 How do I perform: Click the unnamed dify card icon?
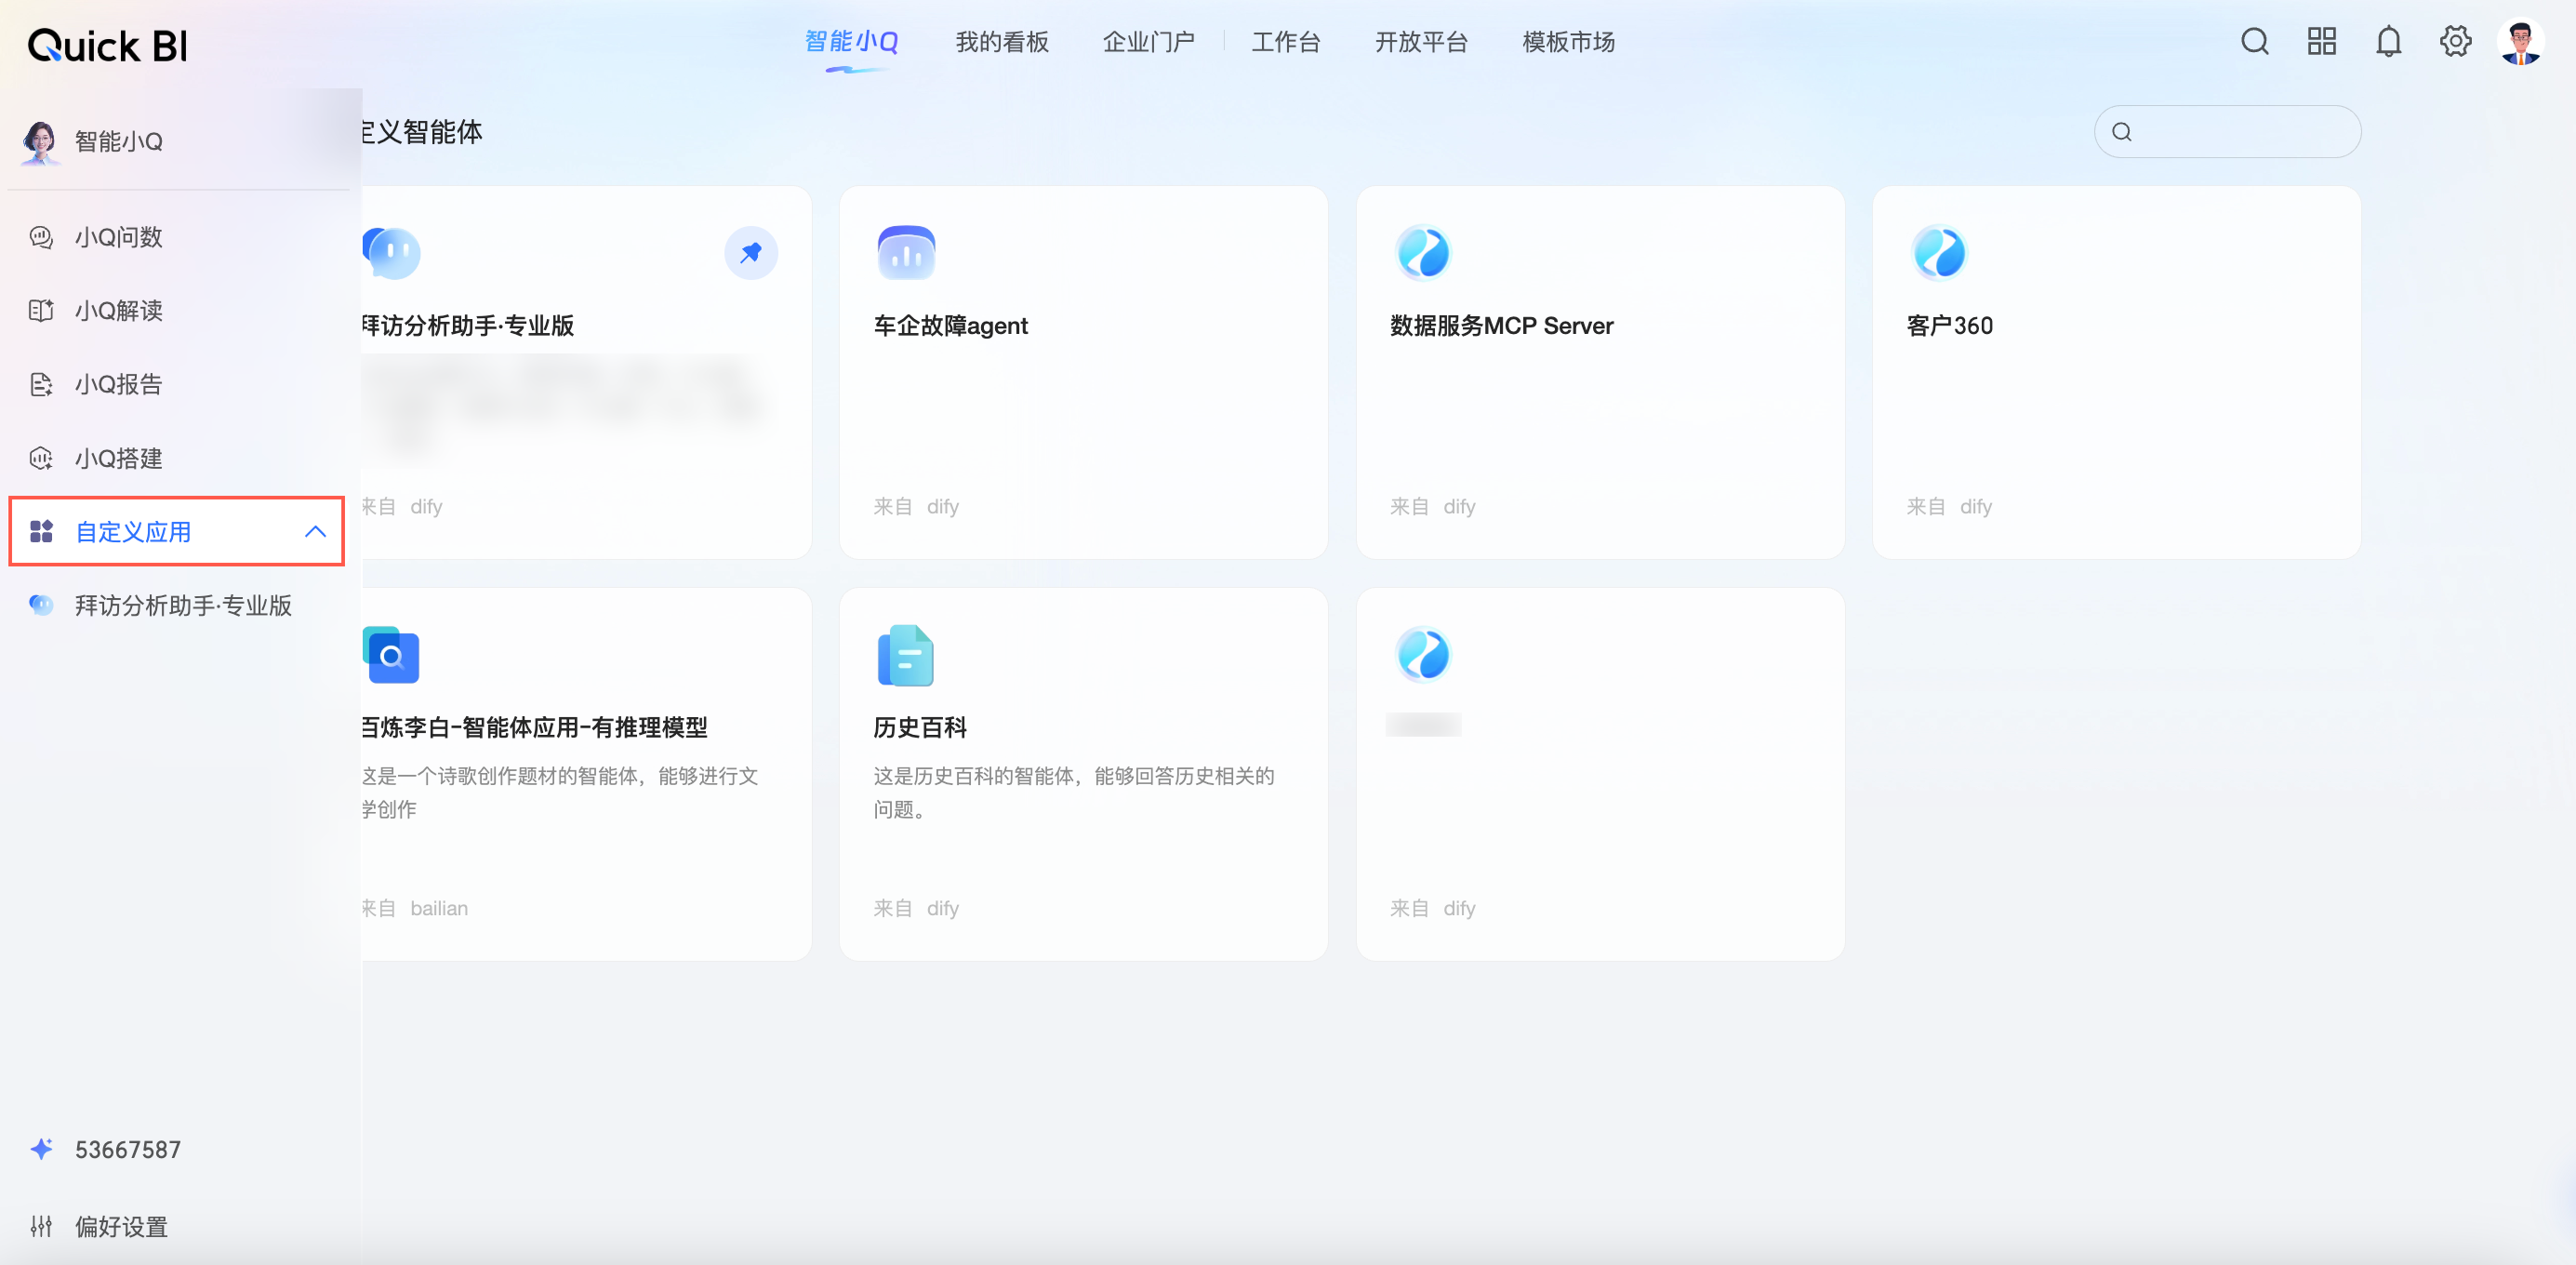click(1423, 656)
